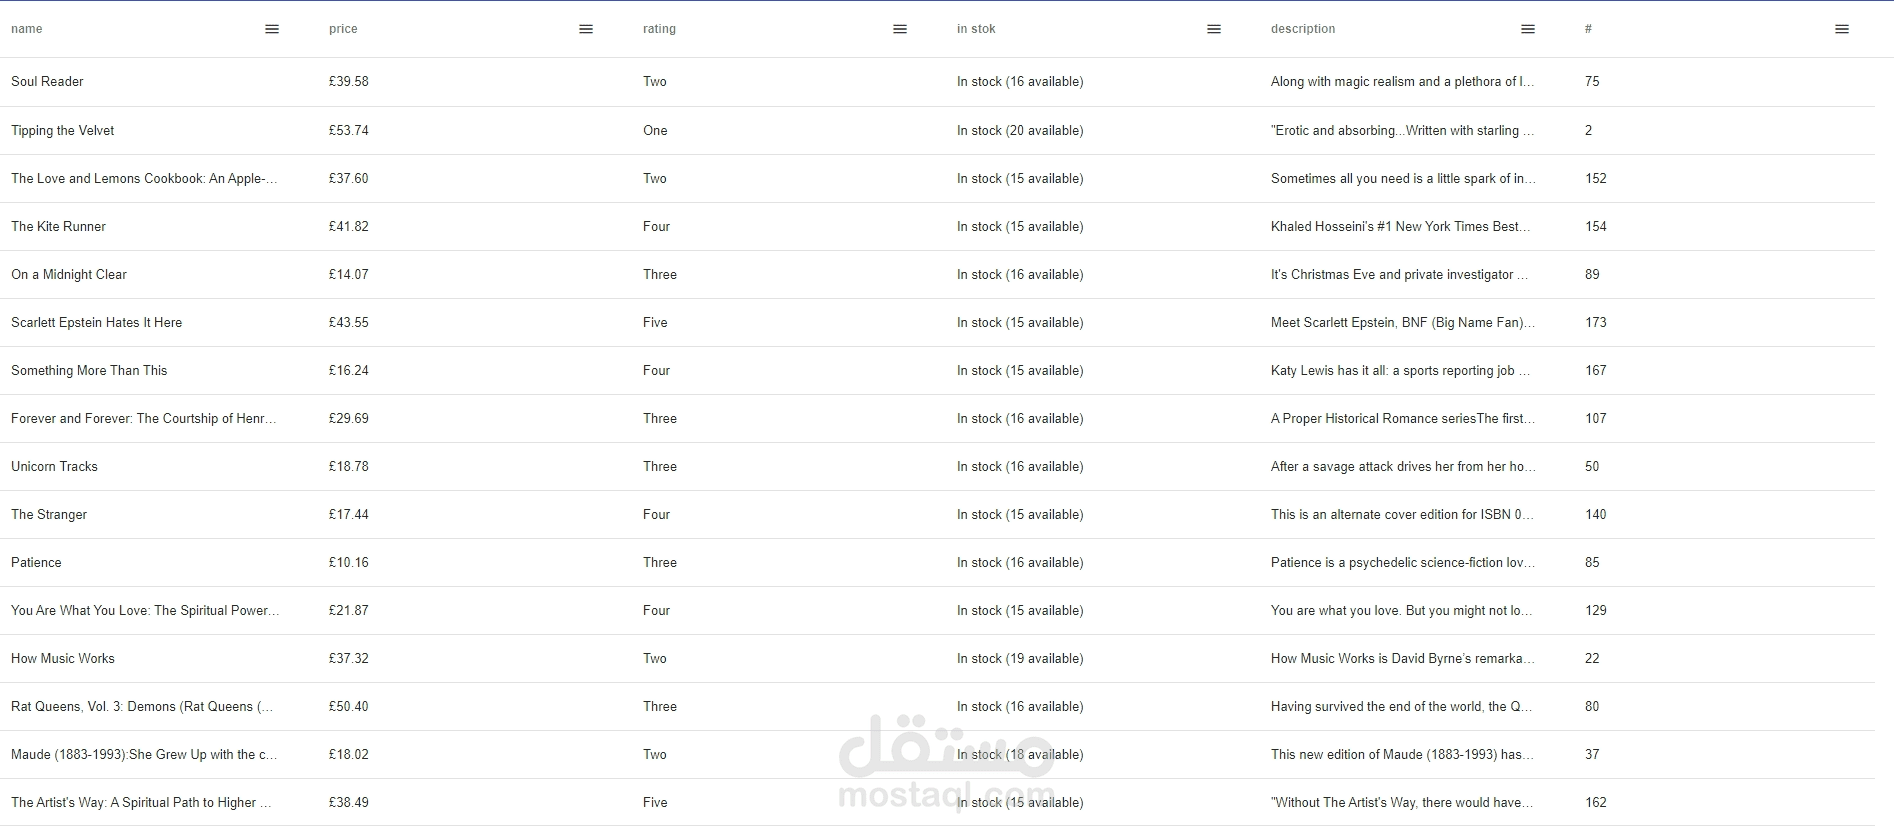This screenshot has width=1894, height=831.
Task: Click the £37.60 price cell
Action: (348, 179)
